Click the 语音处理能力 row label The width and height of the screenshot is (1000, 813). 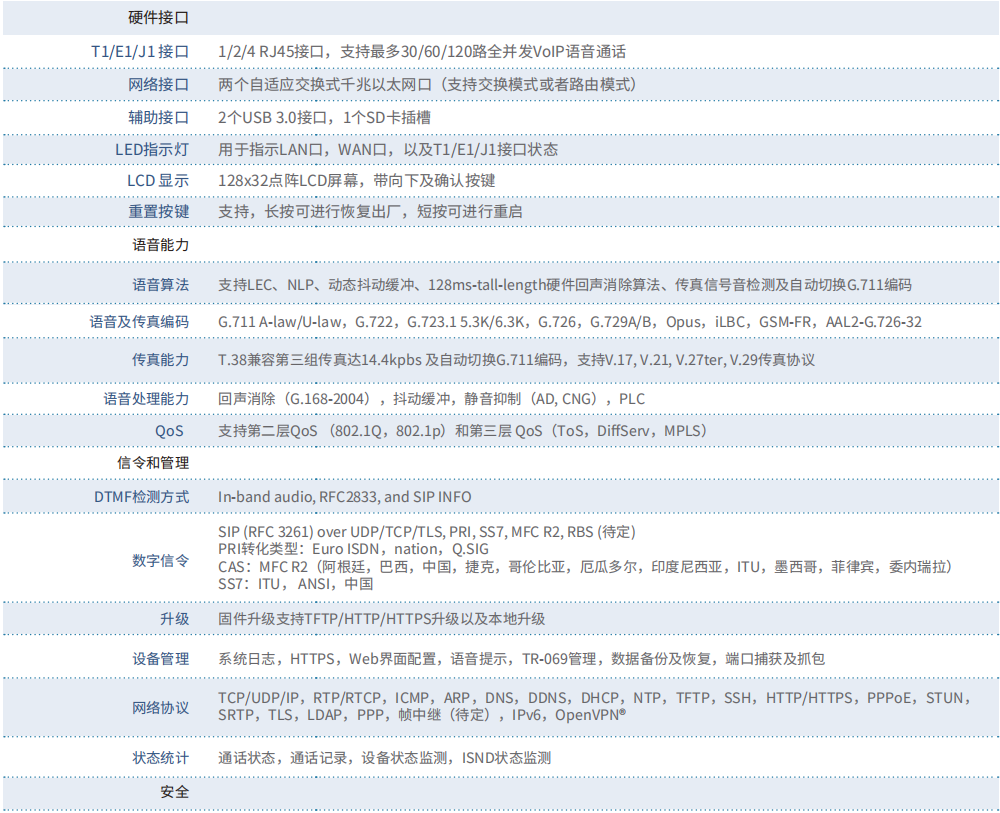[146, 398]
